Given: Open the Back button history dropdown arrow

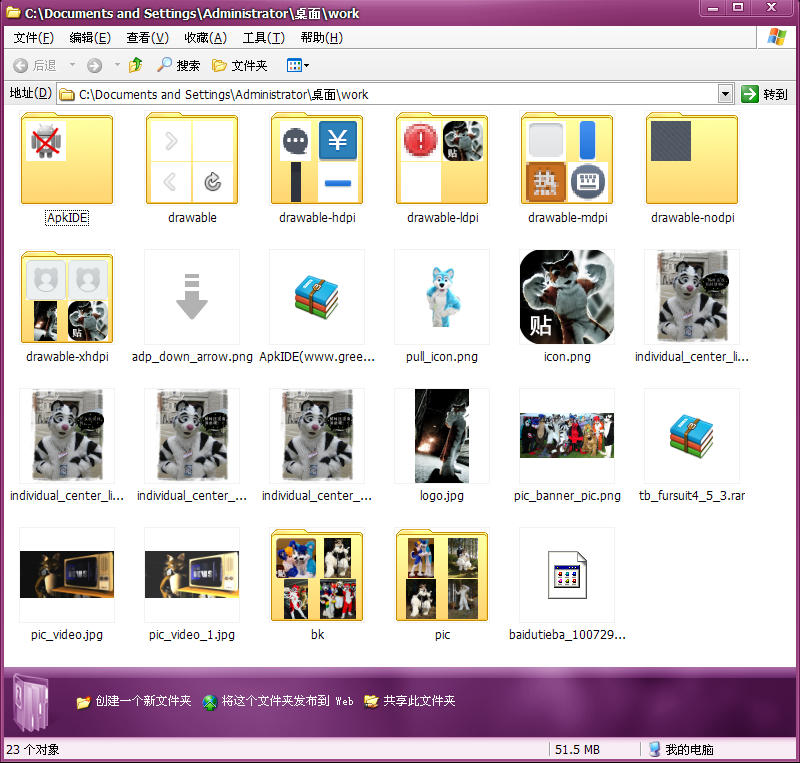Looking at the screenshot, I should click(72, 65).
